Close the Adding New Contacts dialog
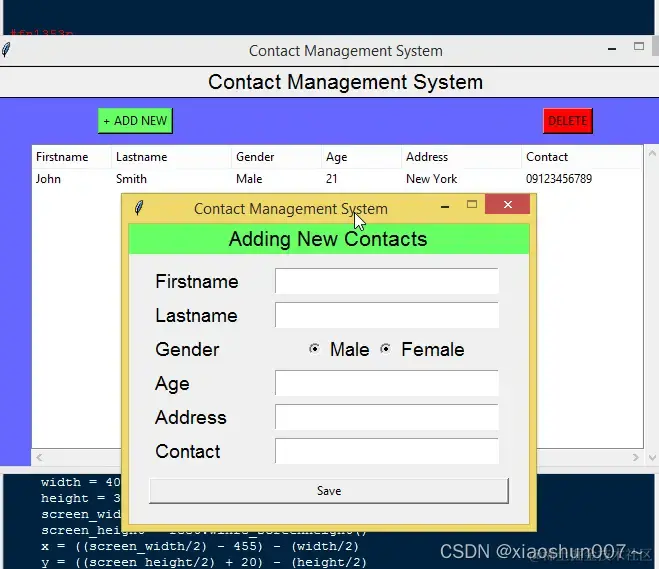The image size is (659, 569). coord(508,204)
